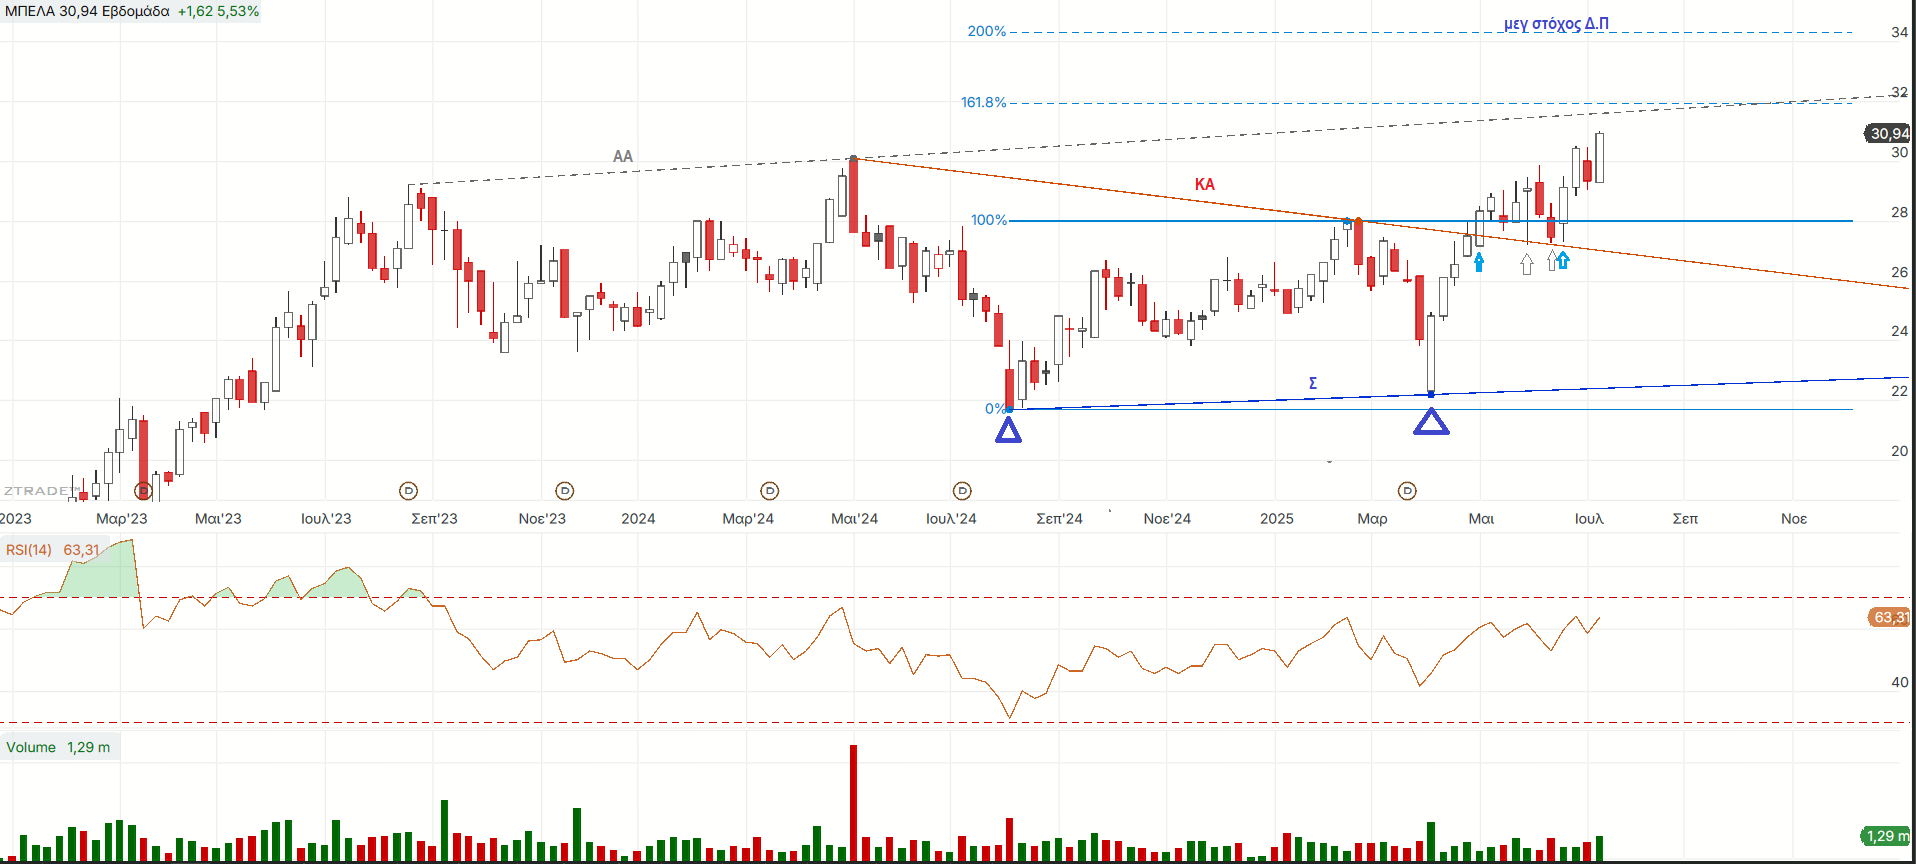Click the Σεπ label on the time axis
Screen dimensions: 1916x864
[1685, 518]
